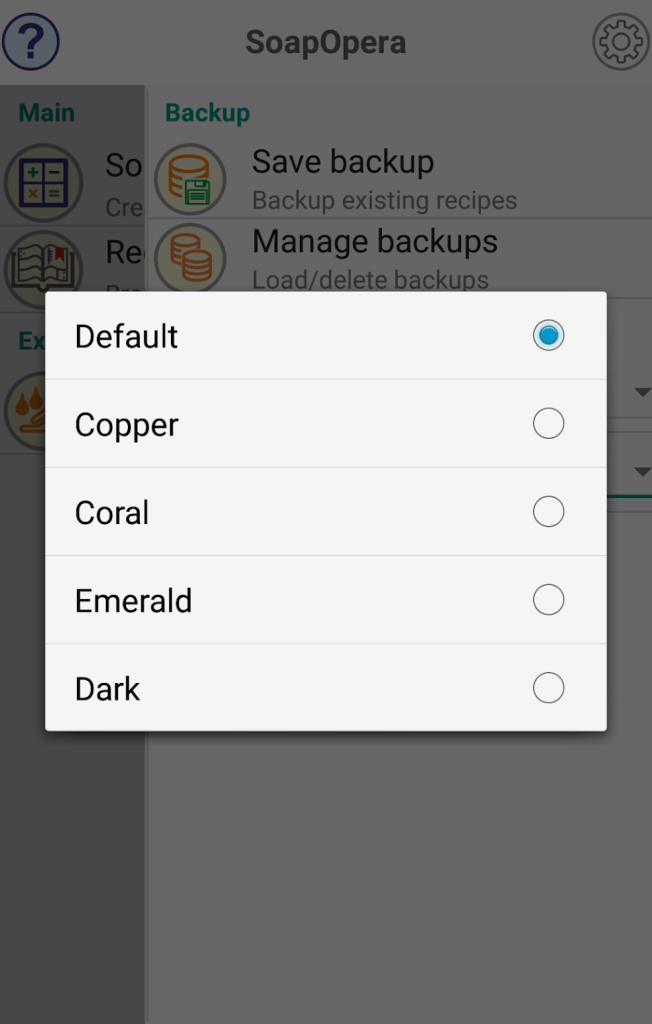Viewport: 652px width, 1024px height.
Task: Open the settings gear icon
Action: click(621, 42)
